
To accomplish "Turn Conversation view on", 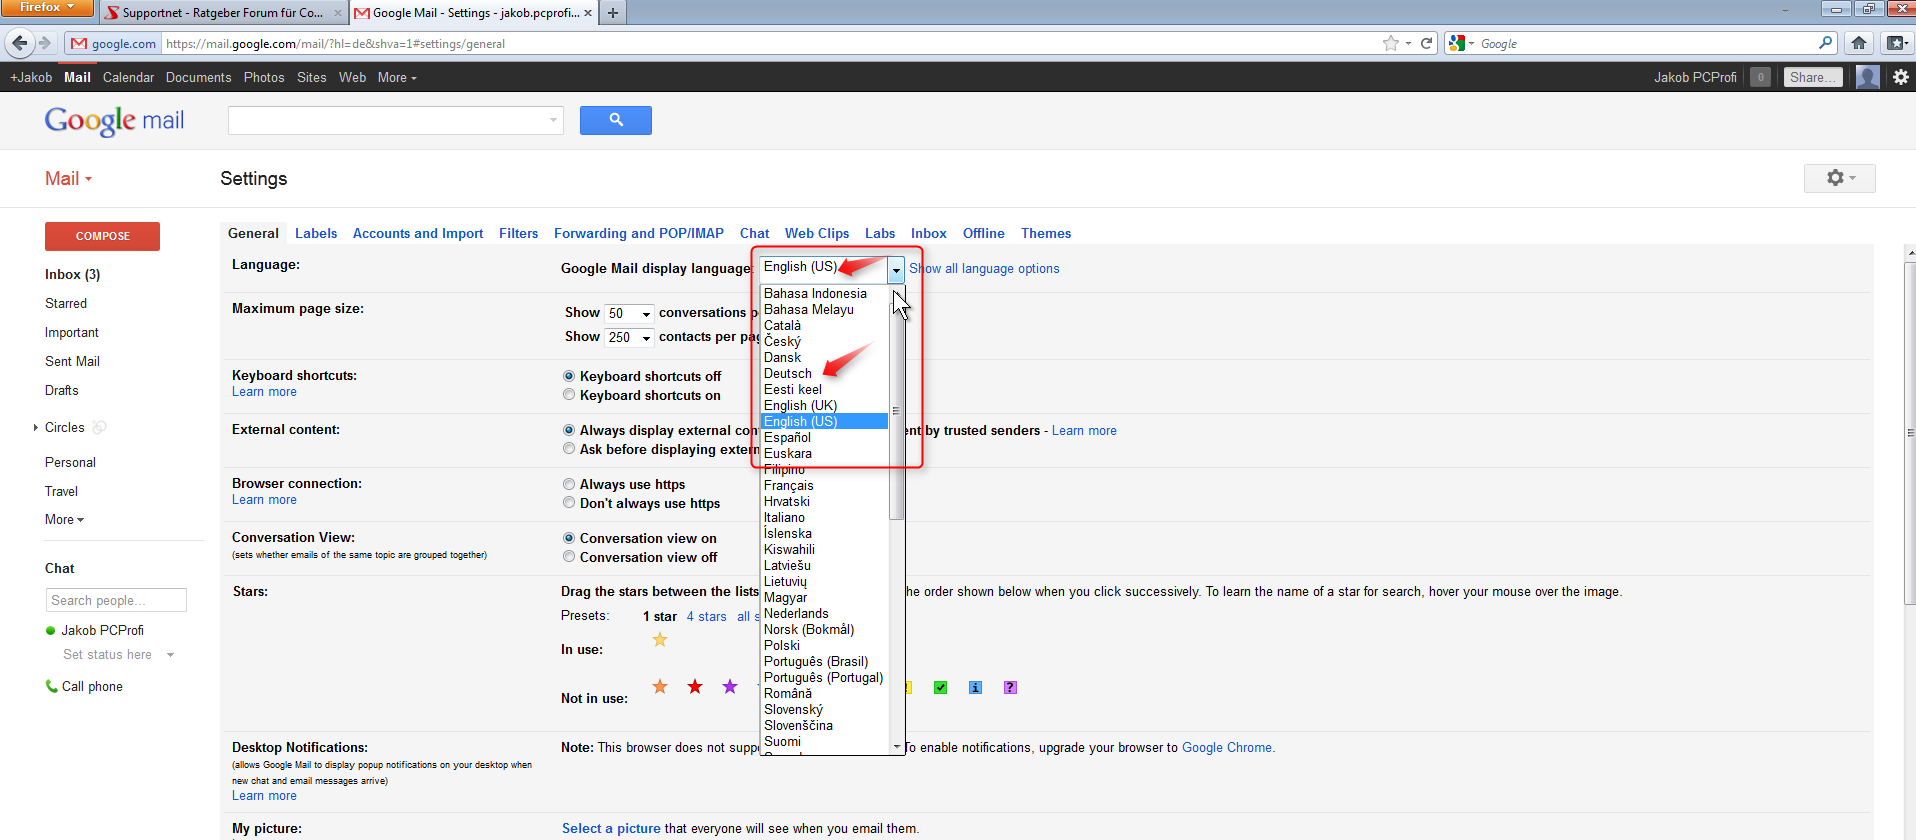I will (x=569, y=538).
